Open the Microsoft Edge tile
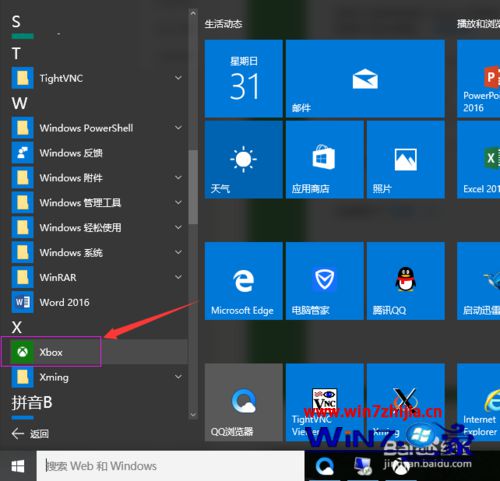Image resolution: width=500 pixels, height=481 pixels. pyautogui.click(x=243, y=281)
